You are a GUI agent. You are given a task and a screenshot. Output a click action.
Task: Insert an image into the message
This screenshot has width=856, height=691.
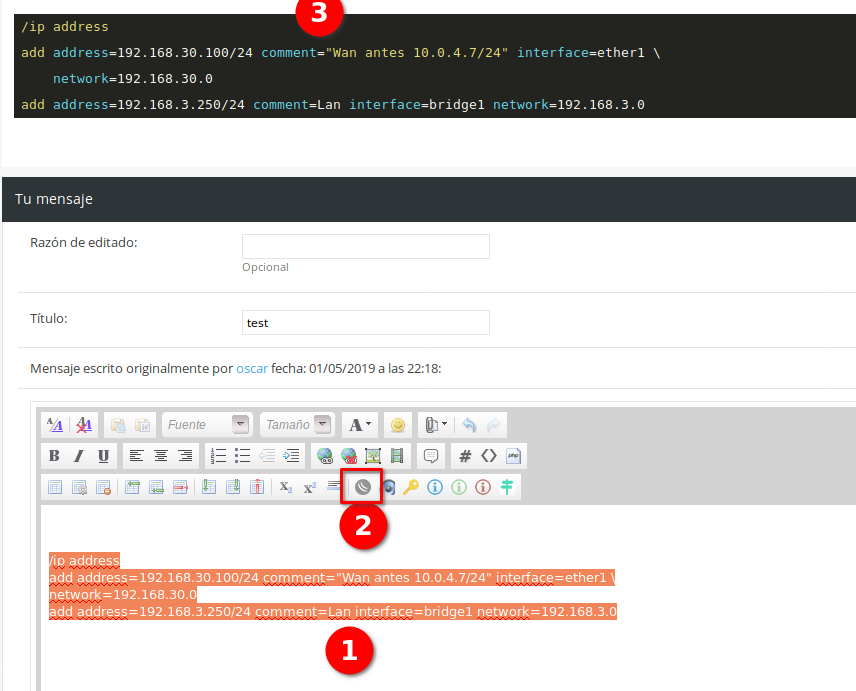click(x=373, y=456)
